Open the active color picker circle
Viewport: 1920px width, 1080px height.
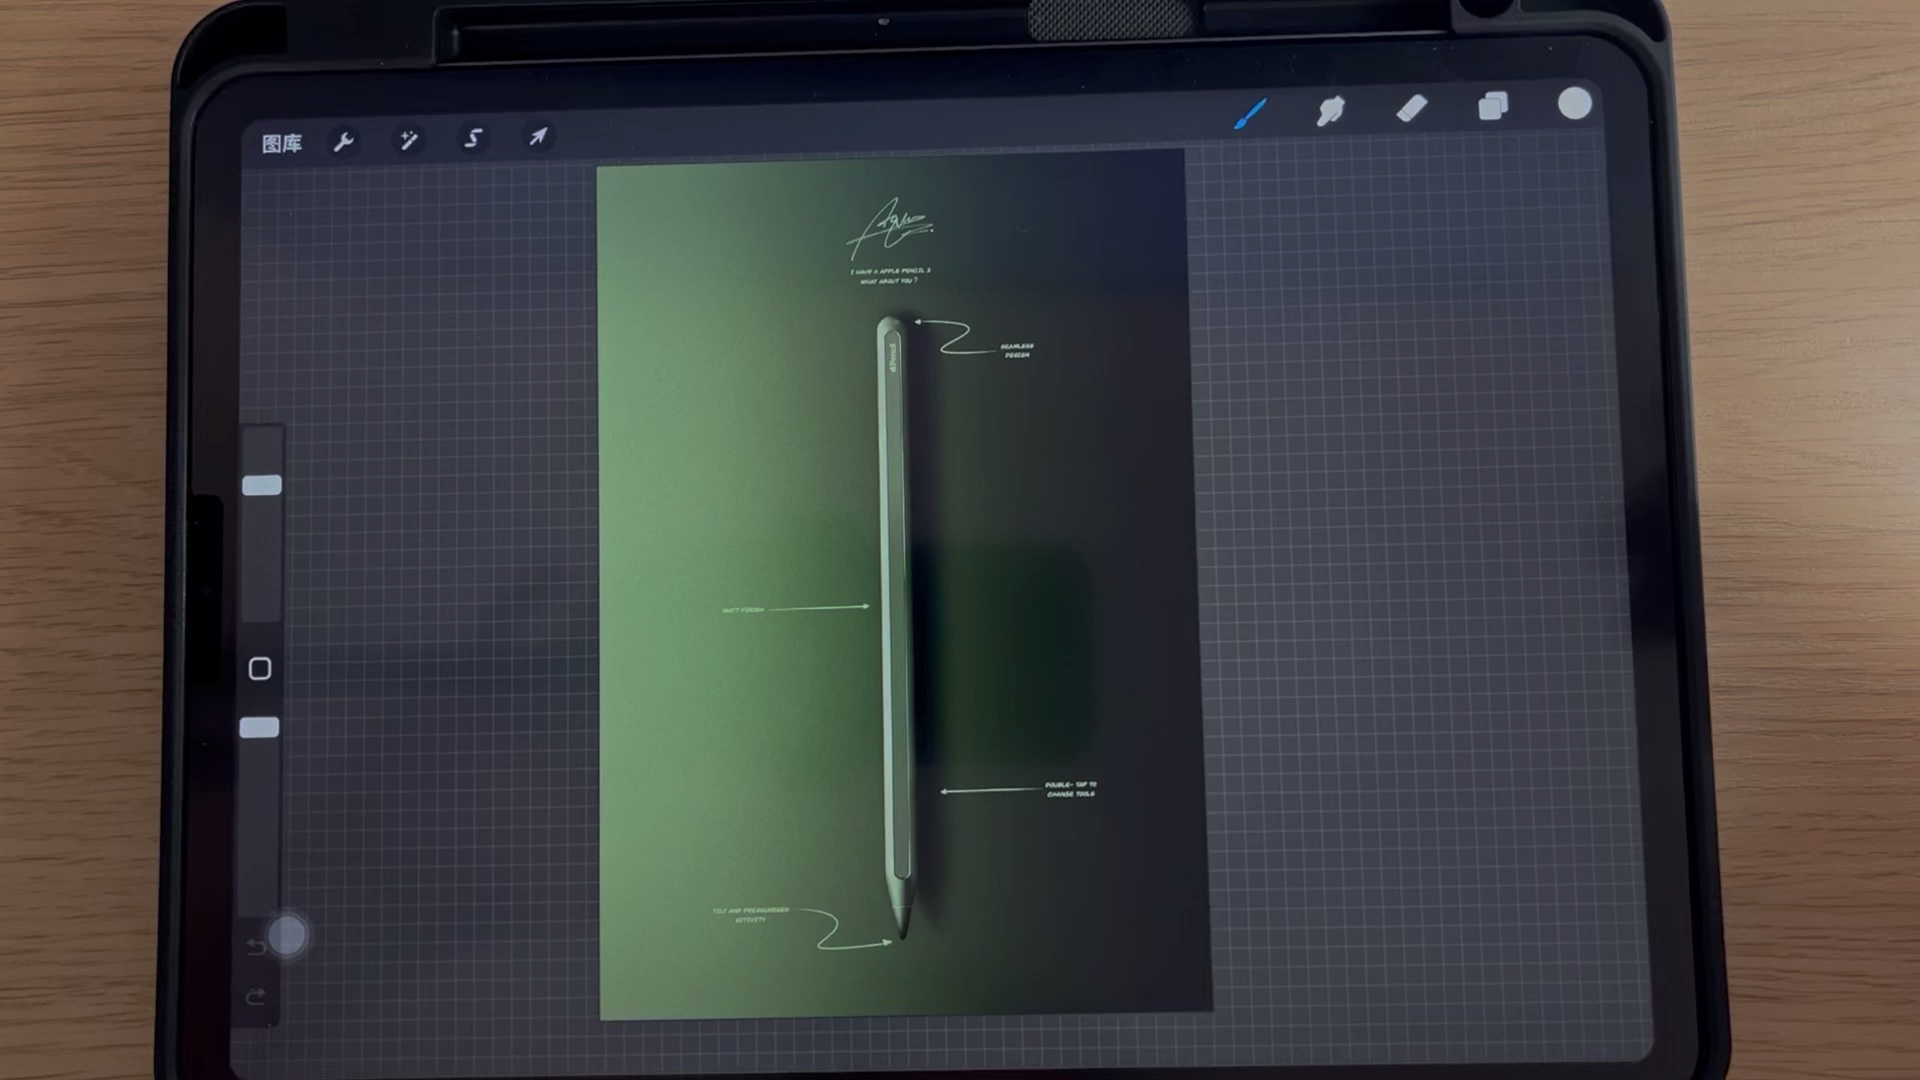[1574, 104]
